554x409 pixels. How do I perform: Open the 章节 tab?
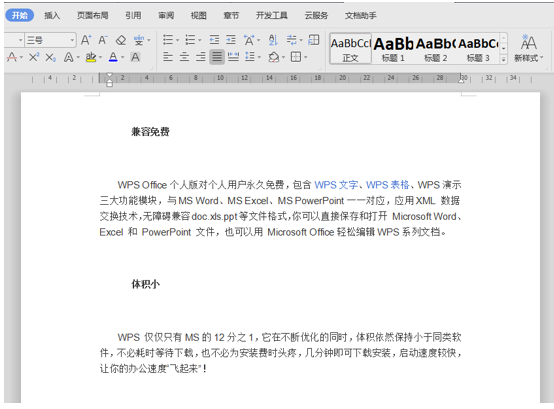(231, 15)
